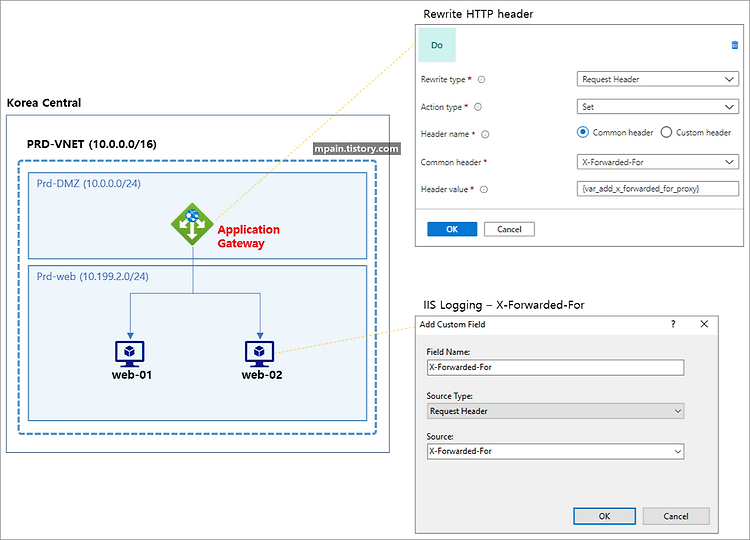Select the Custom header radio option
This screenshot has width=750, height=540.
coord(666,132)
